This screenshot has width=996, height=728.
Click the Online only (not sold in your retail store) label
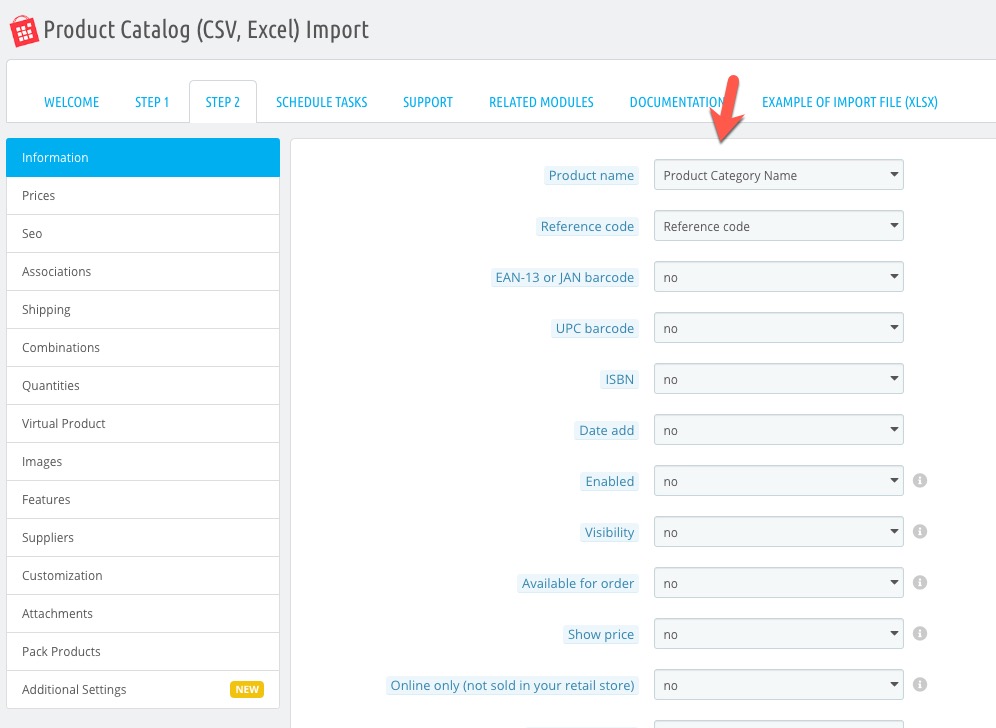513,685
